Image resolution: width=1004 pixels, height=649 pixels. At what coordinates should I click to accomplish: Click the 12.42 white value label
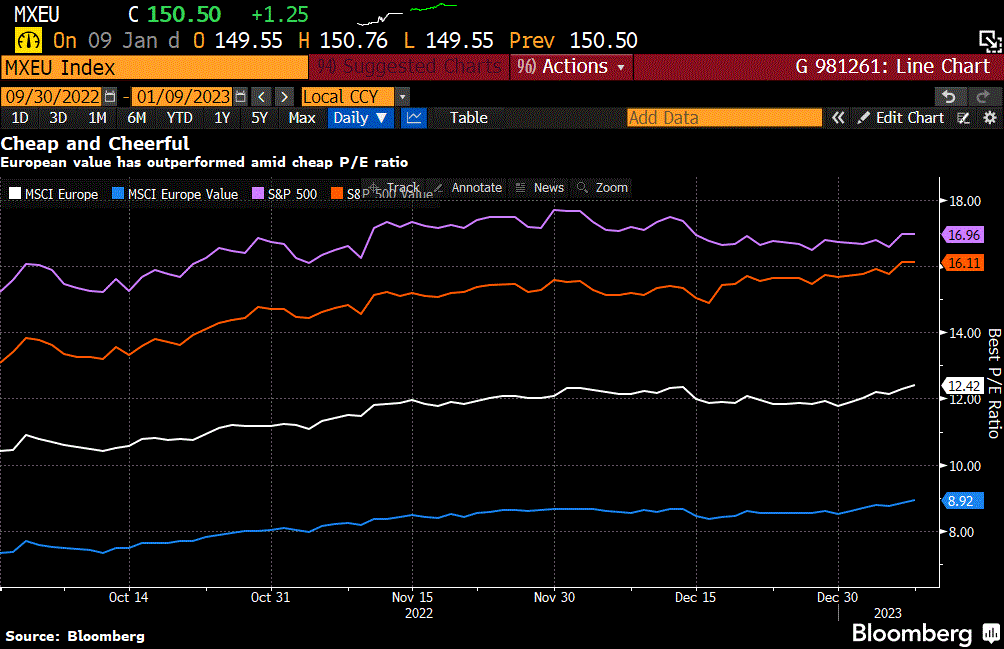[962, 386]
